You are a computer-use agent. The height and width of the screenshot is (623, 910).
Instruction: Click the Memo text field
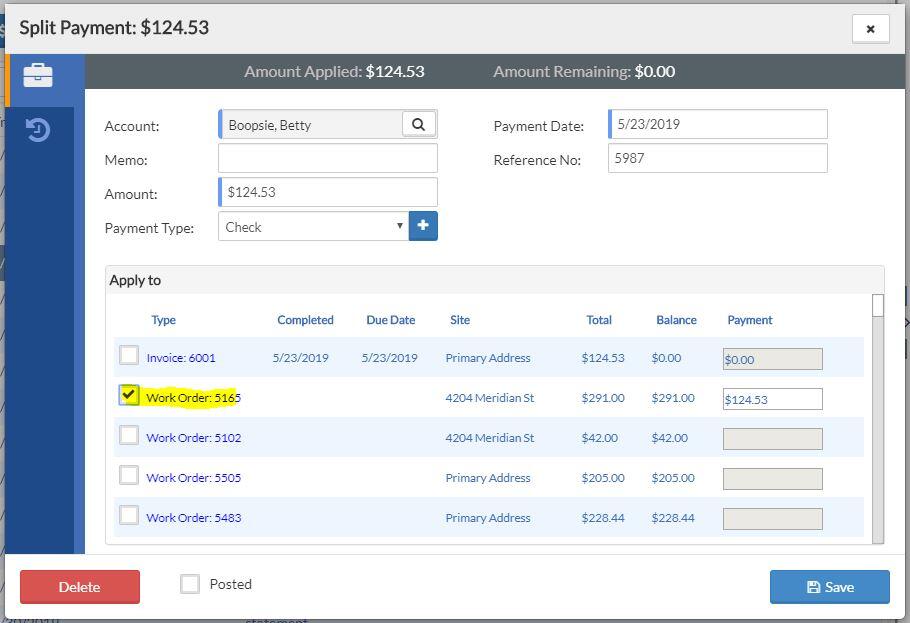328,159
